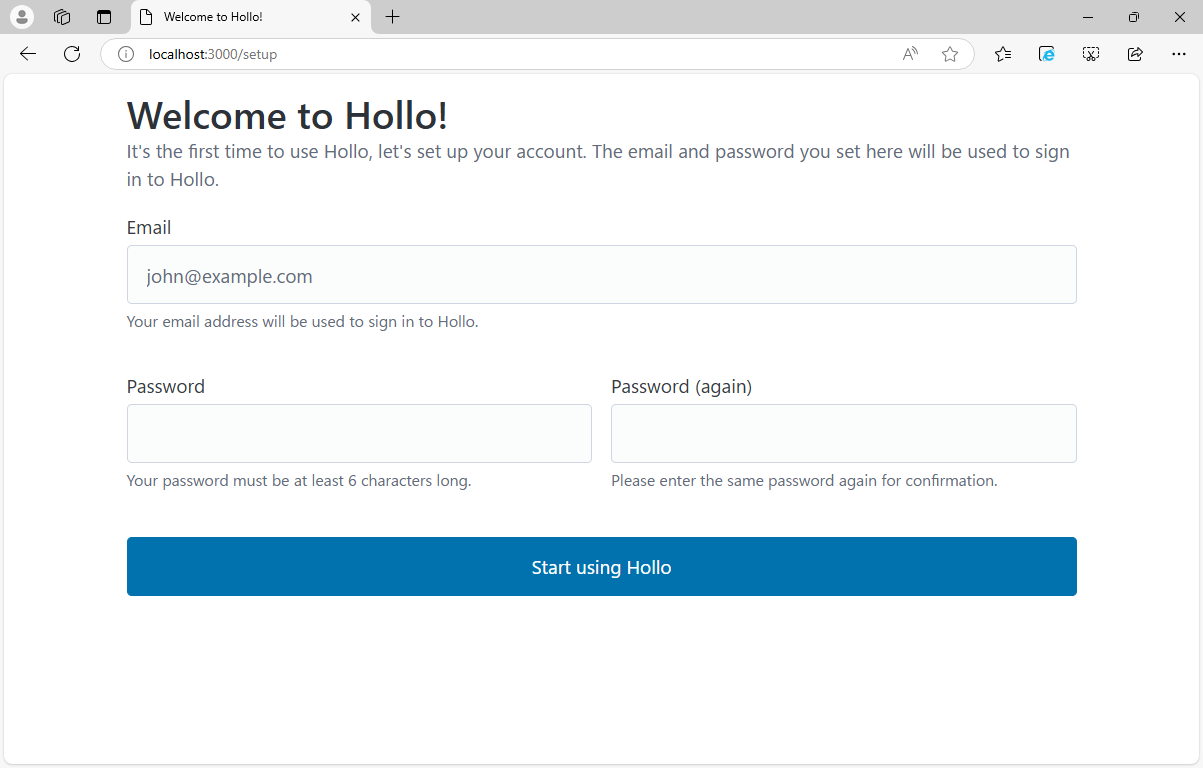This screenshot has width=1203, height=768.
Task: Open the browser essentials icon in toolbar
Action: coord(1047,54)
